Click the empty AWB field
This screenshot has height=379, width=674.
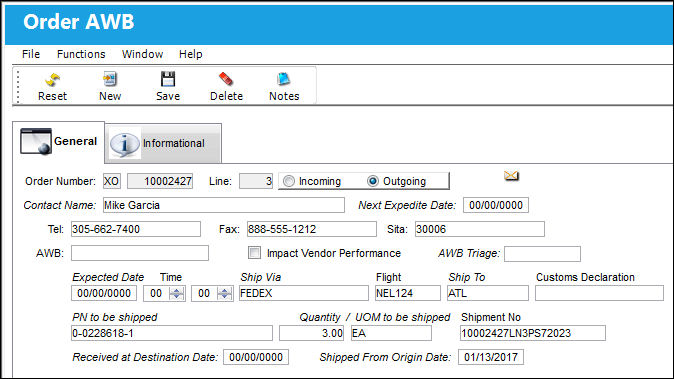(140, 253)
